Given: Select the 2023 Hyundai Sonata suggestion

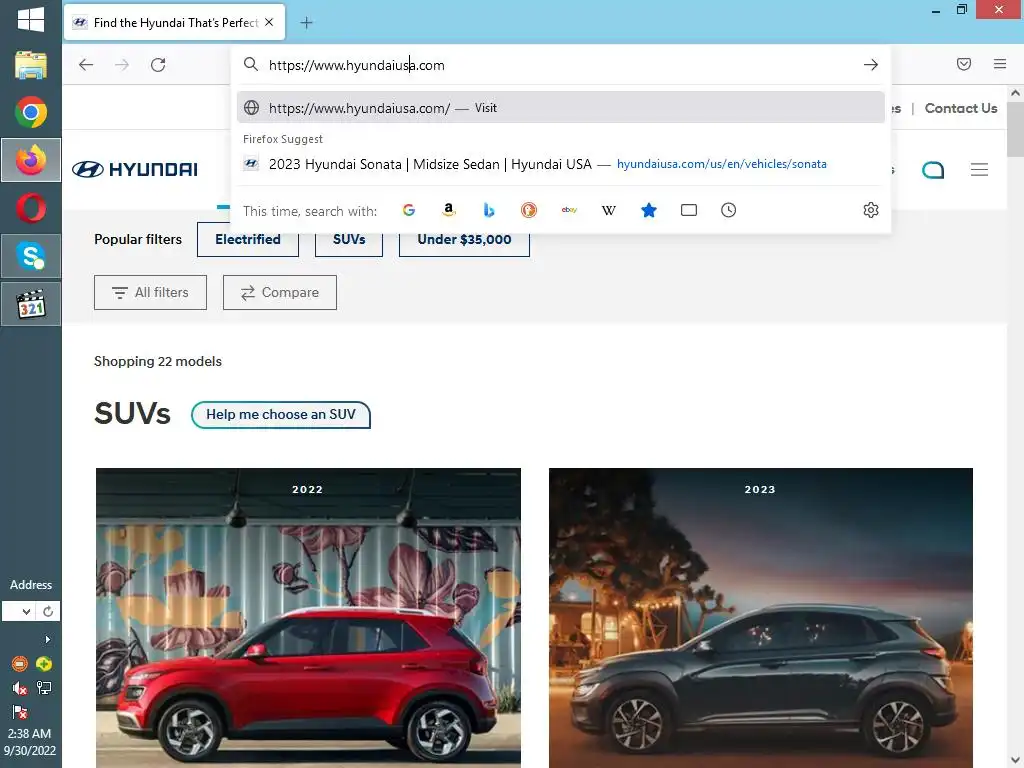Looking at the screenshot, I should tap(560, 164).
